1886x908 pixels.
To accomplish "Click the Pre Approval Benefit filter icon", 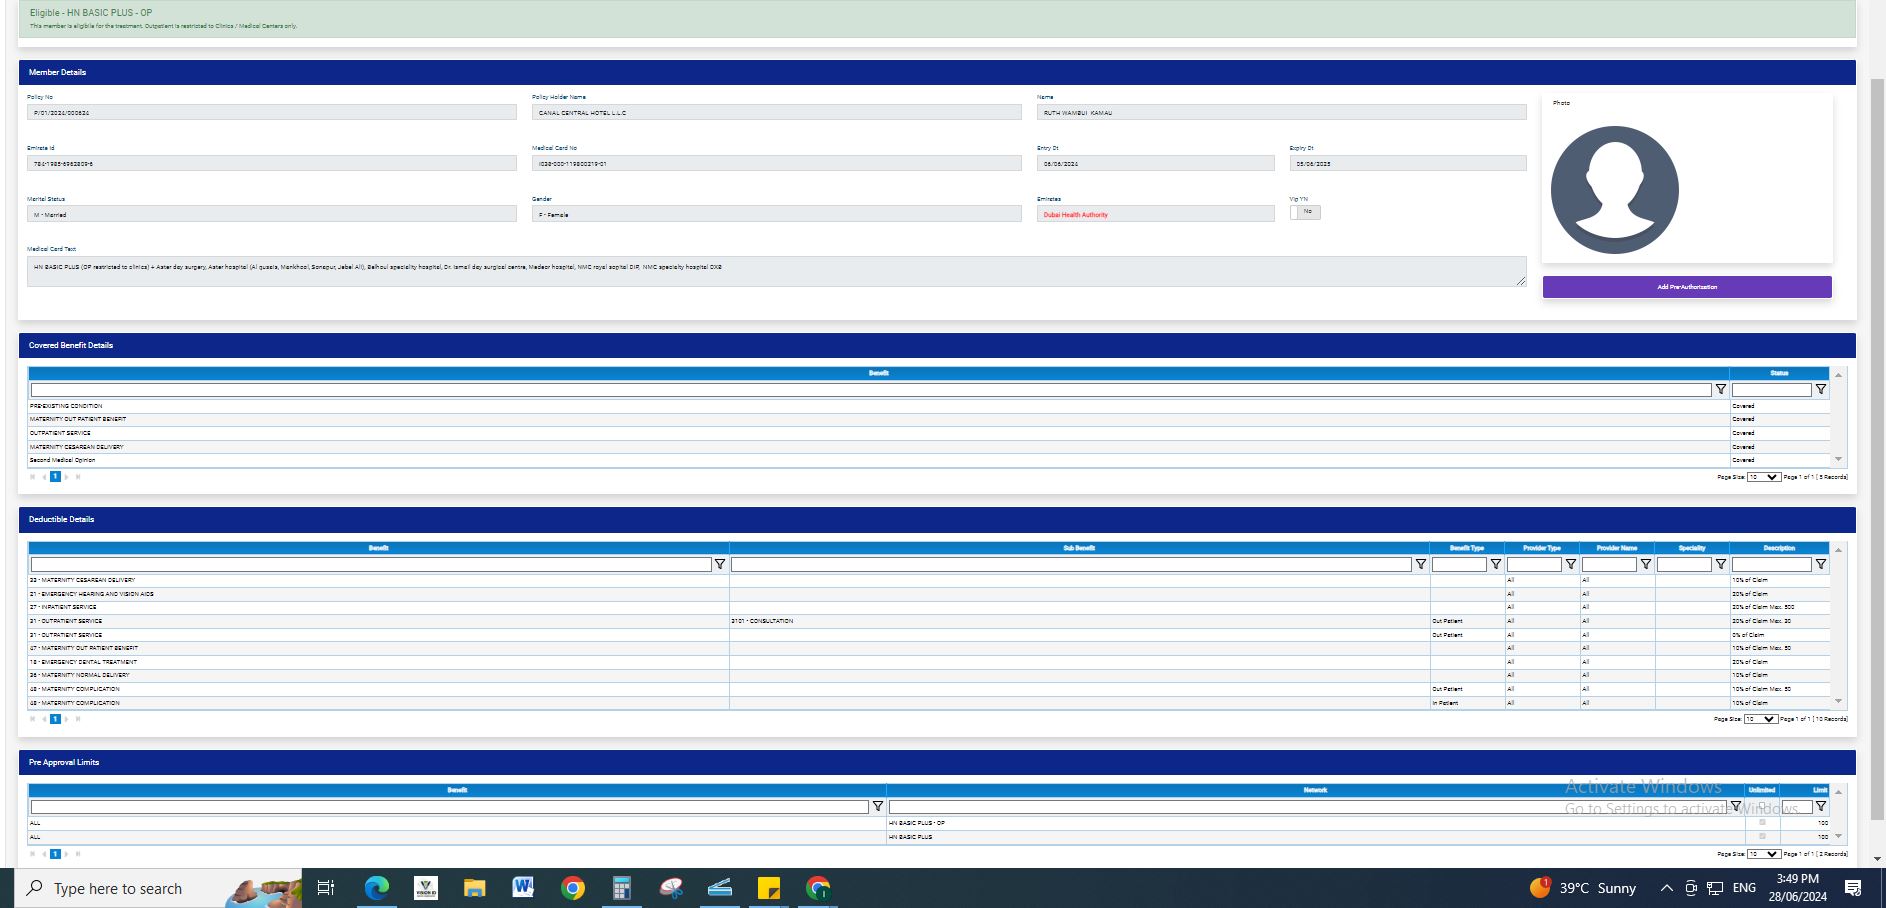I will tap(877, 807).
